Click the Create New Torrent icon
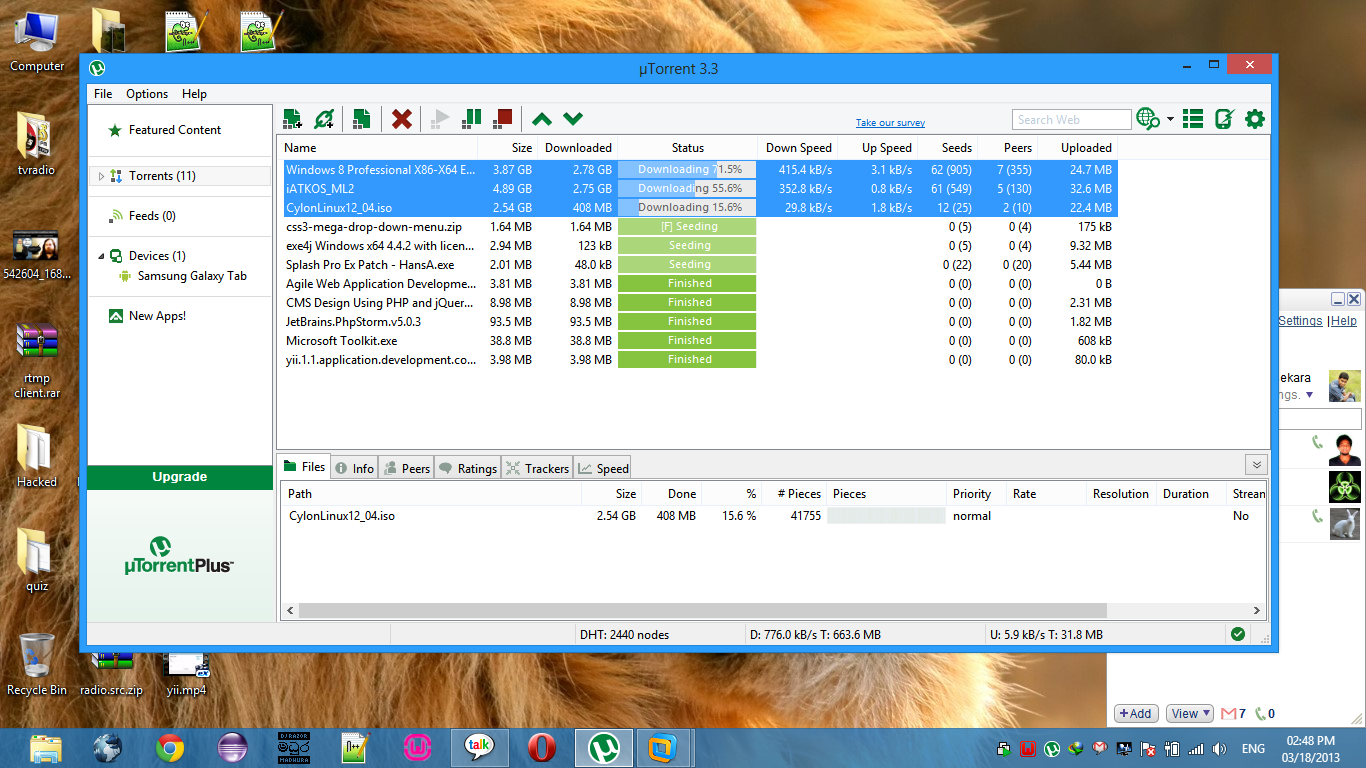The image size is (1366, 768). (x=362, y=120)
